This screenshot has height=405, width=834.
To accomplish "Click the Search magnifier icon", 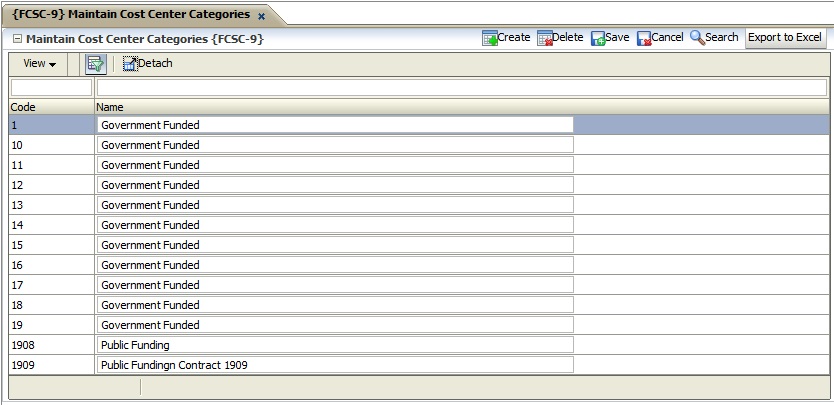I will (697, 38).
